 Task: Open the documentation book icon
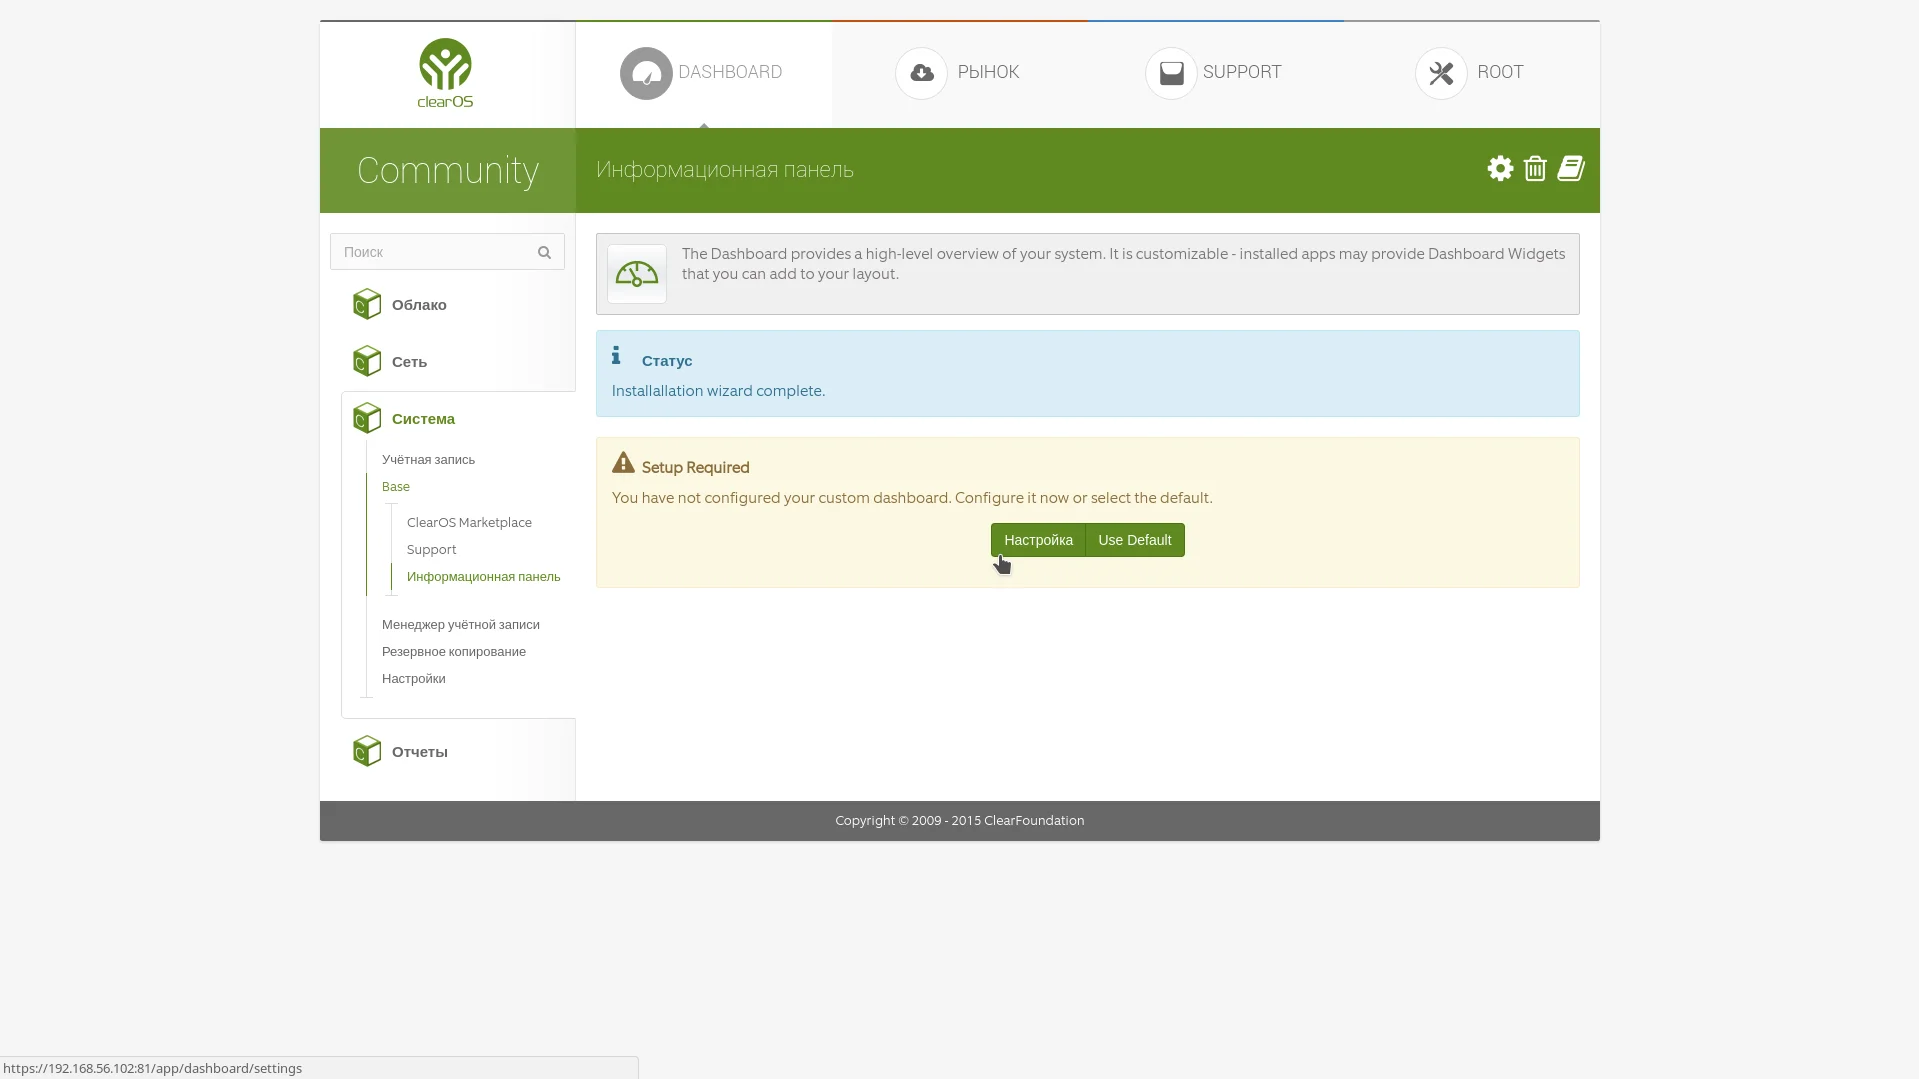point(1571,169)
